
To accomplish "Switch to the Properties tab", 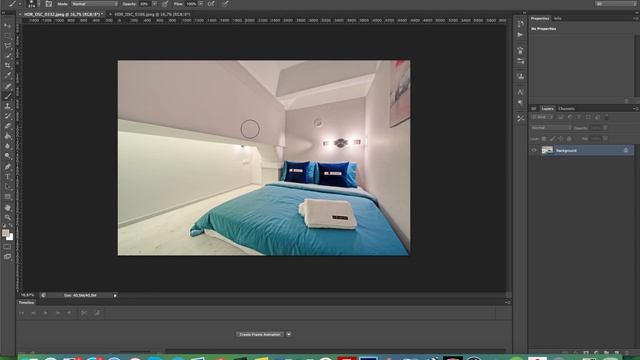I will [540, 18].
